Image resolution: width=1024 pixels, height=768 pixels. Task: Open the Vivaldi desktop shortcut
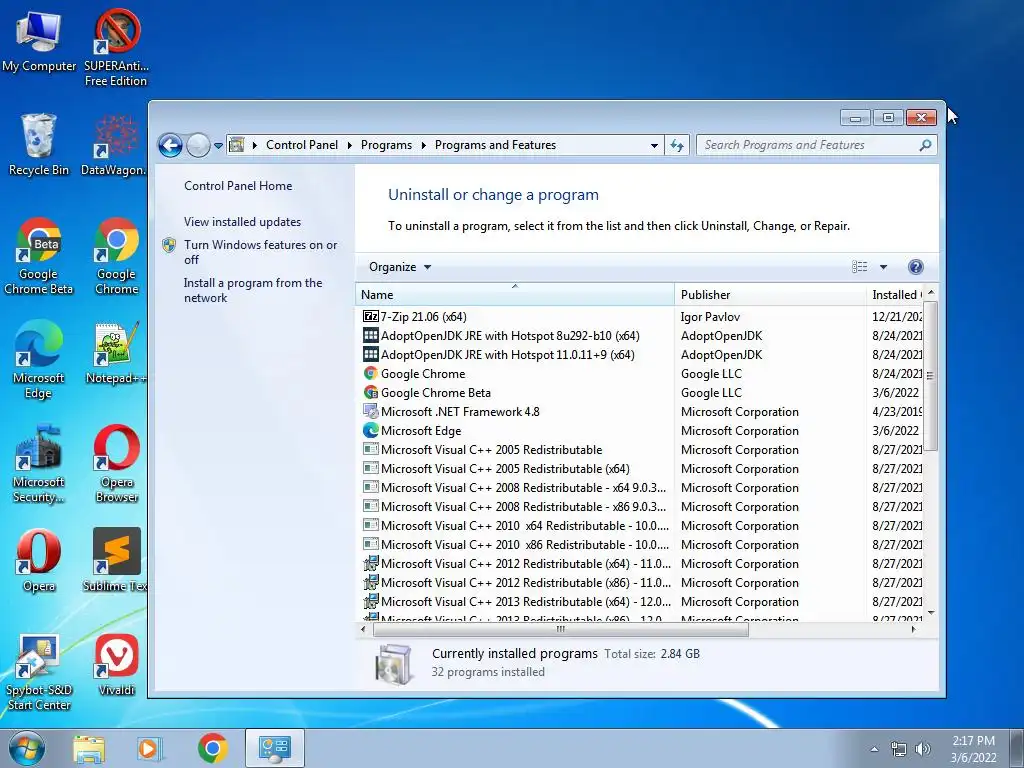(116, 665)
